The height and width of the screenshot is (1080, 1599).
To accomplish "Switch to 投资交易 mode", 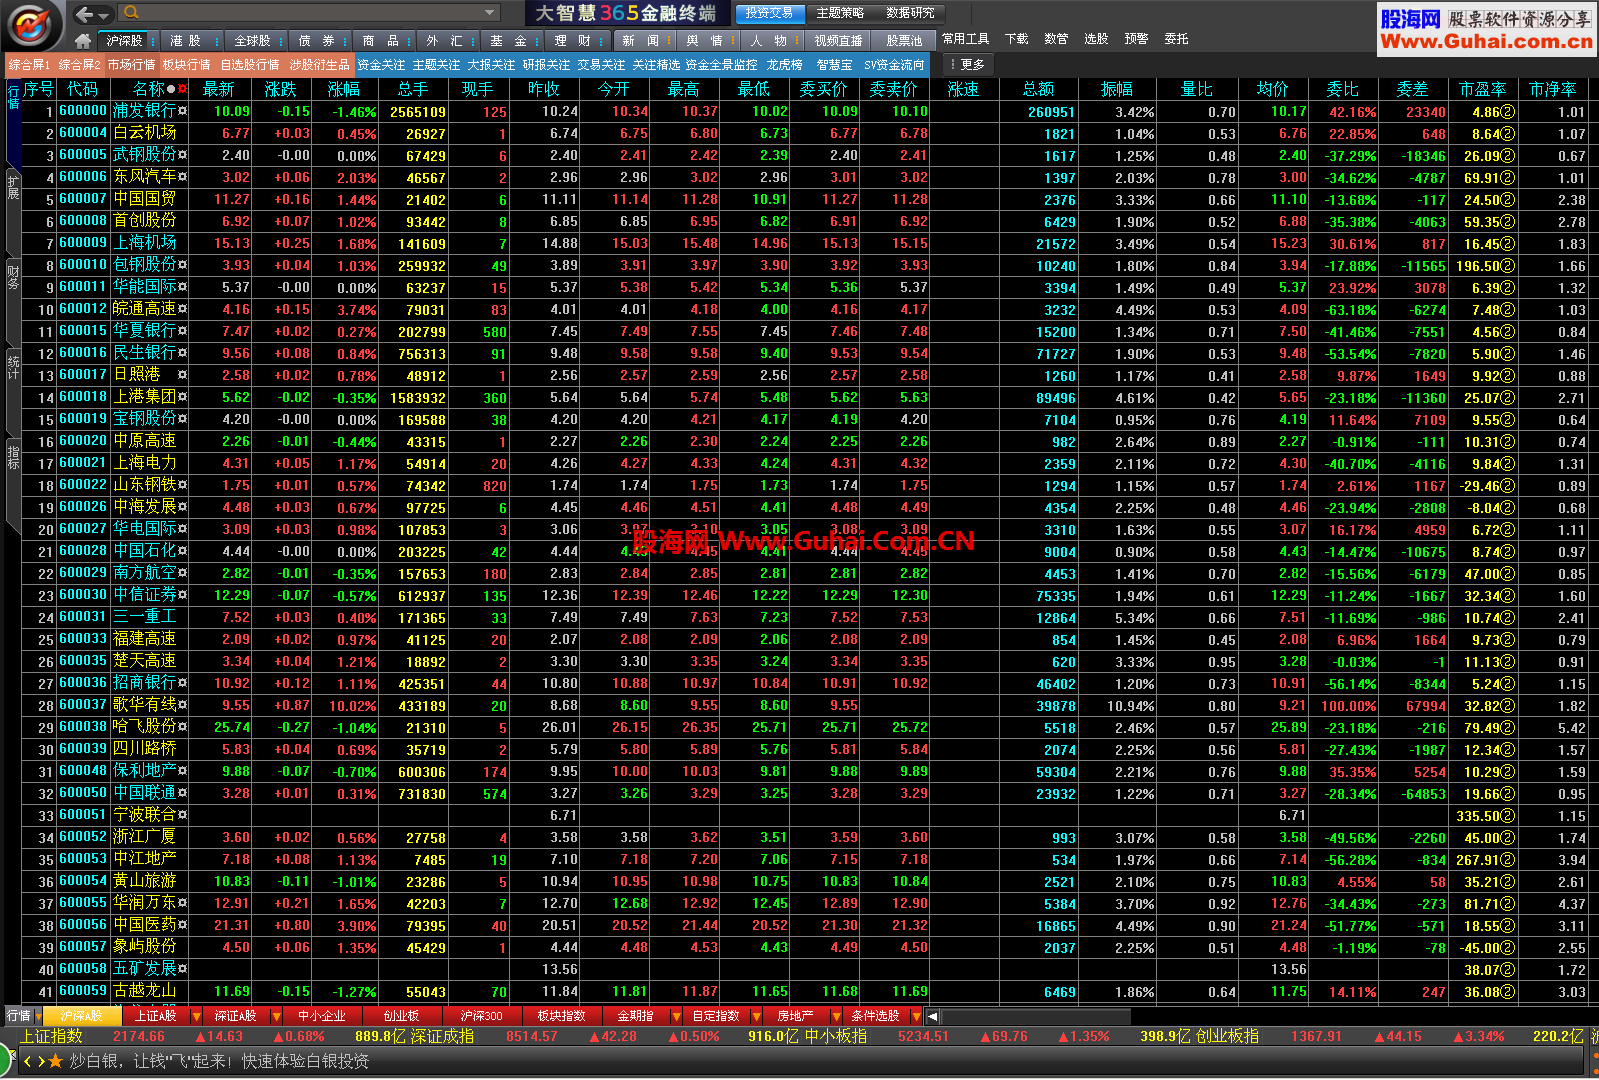I will 769,13.
